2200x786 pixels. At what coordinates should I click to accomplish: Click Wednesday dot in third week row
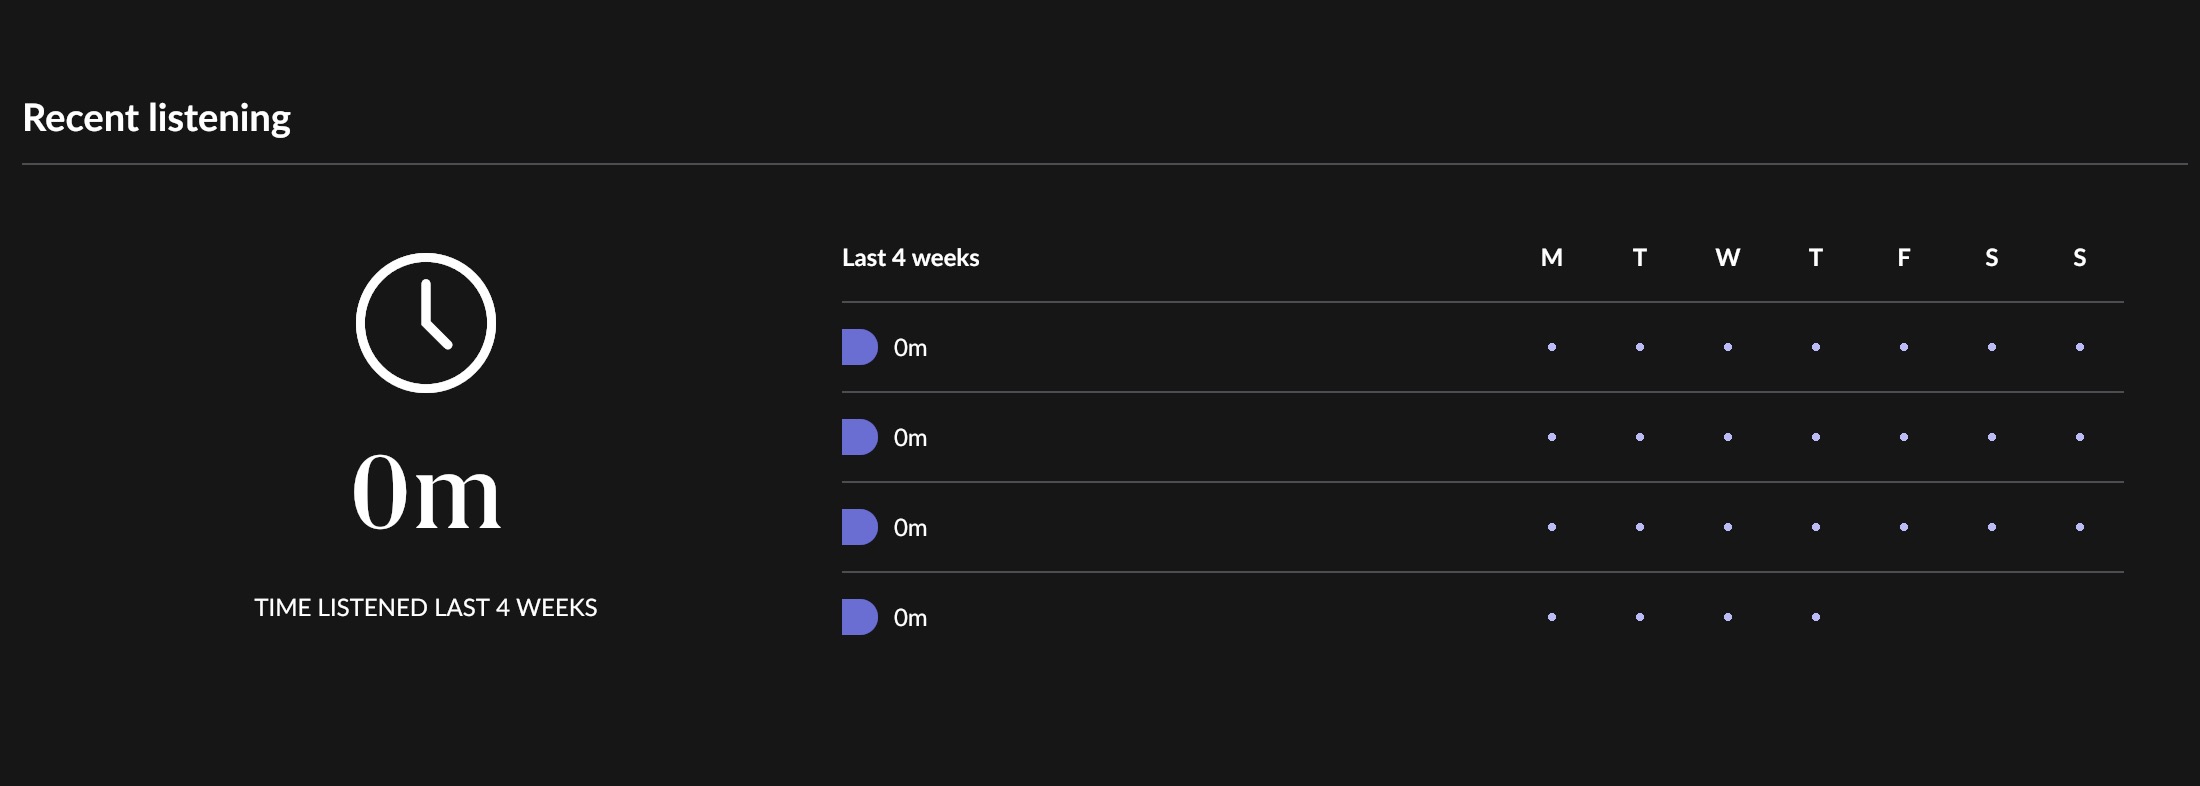[1728, 527]
